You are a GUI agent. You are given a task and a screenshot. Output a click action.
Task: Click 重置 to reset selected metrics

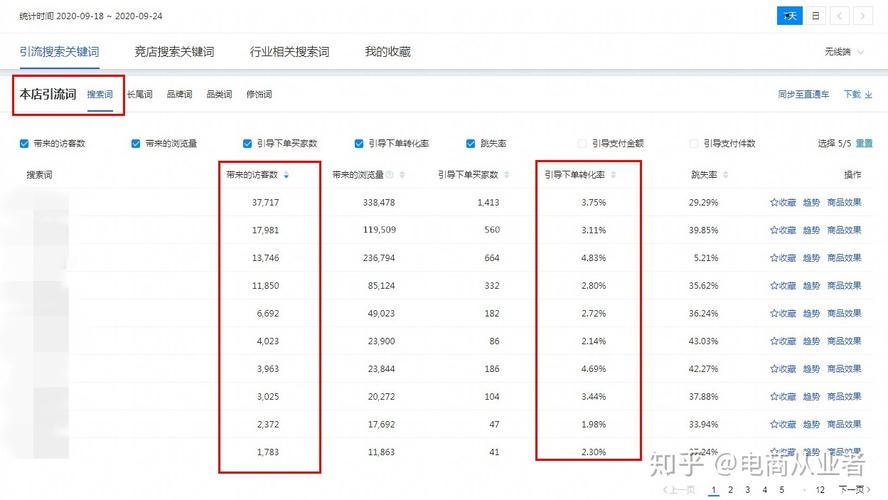click(x=864, y=143)
